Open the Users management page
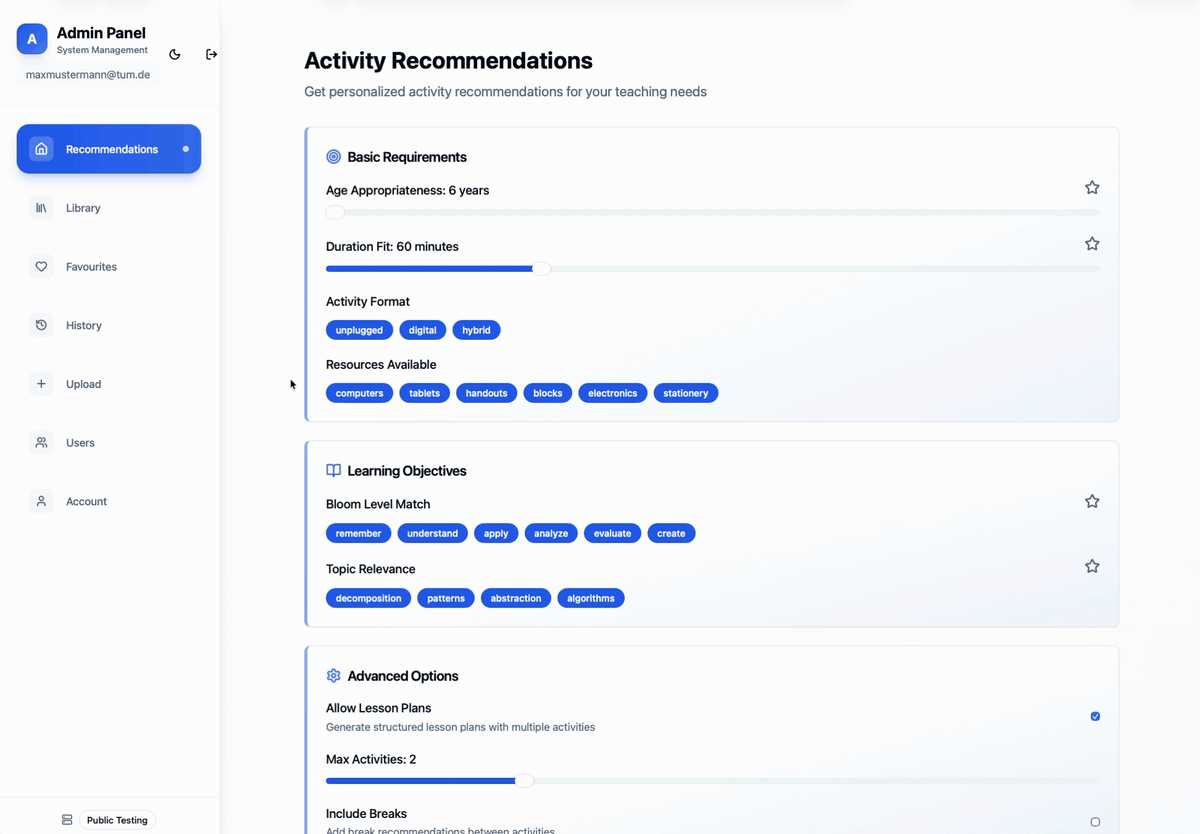This screenshot has height=834, width=1200. [x=80, y=443]
